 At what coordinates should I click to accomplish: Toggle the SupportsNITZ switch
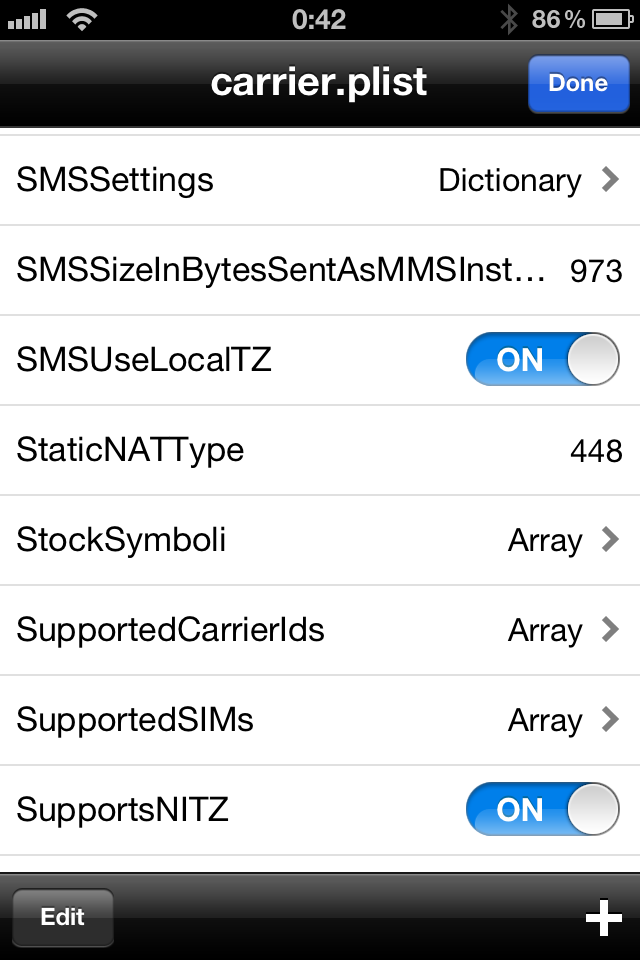(543, 809)
